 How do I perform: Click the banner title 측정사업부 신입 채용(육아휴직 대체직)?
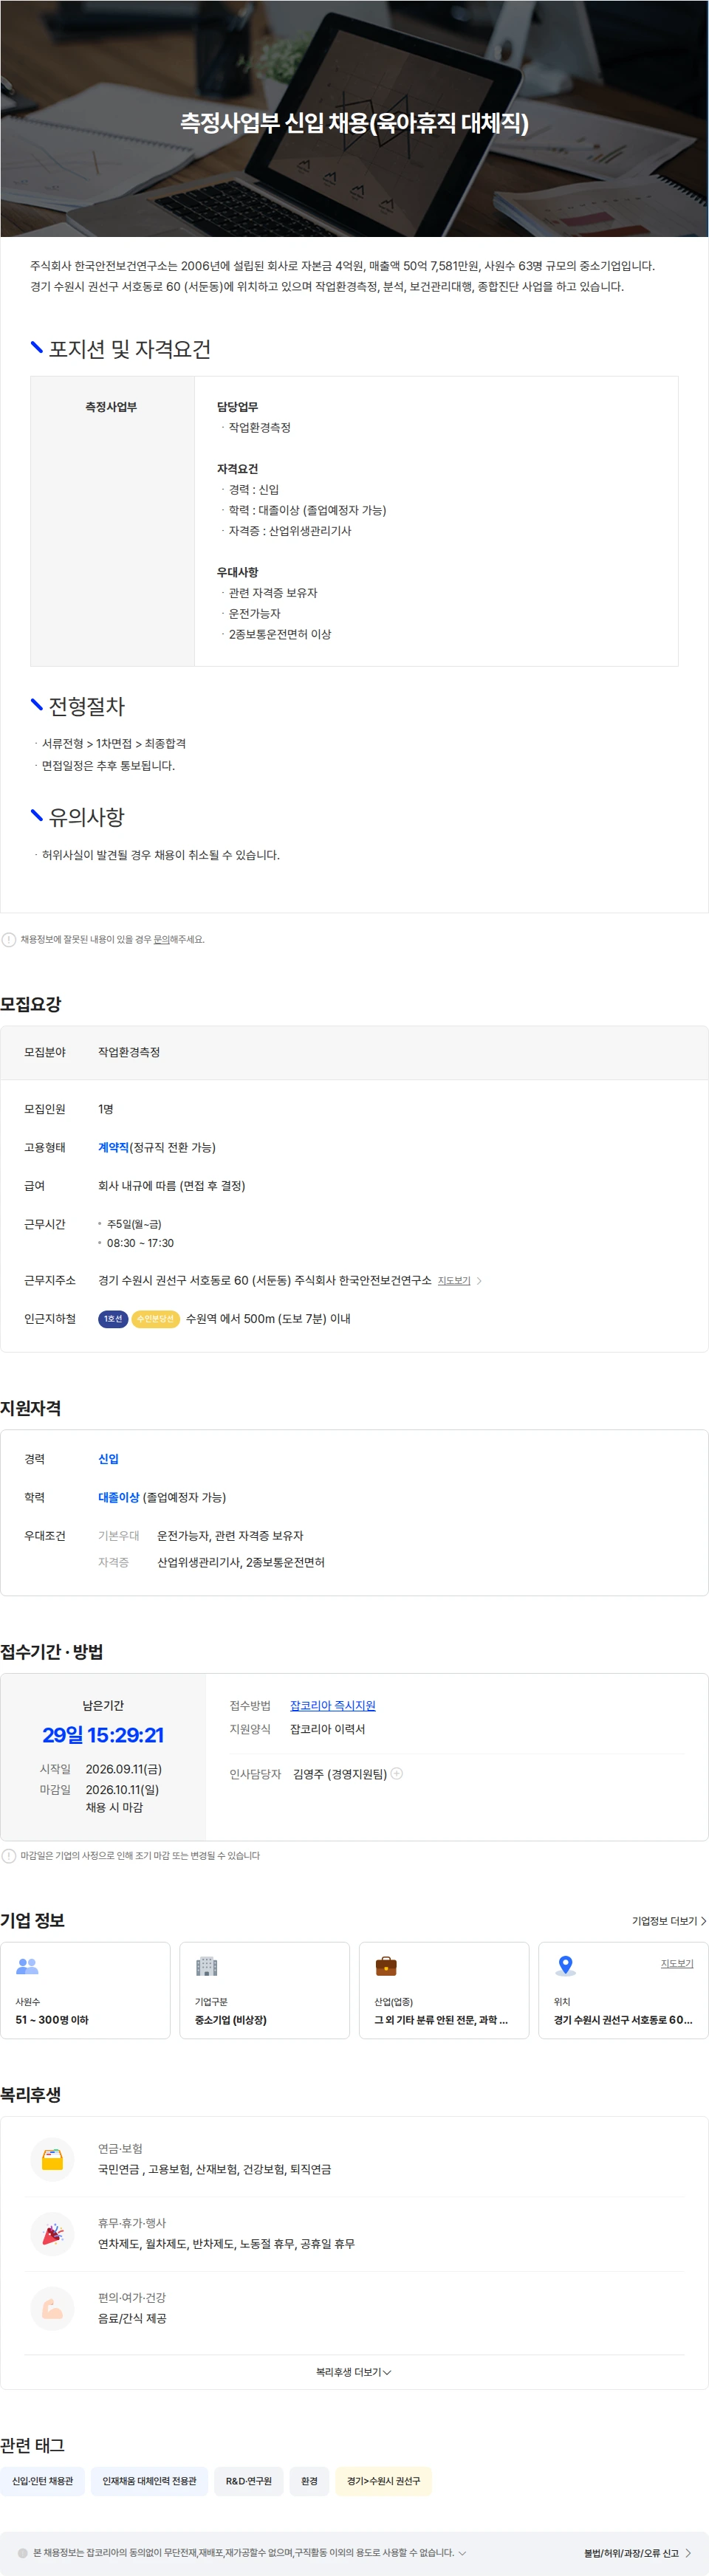(354, 122)
